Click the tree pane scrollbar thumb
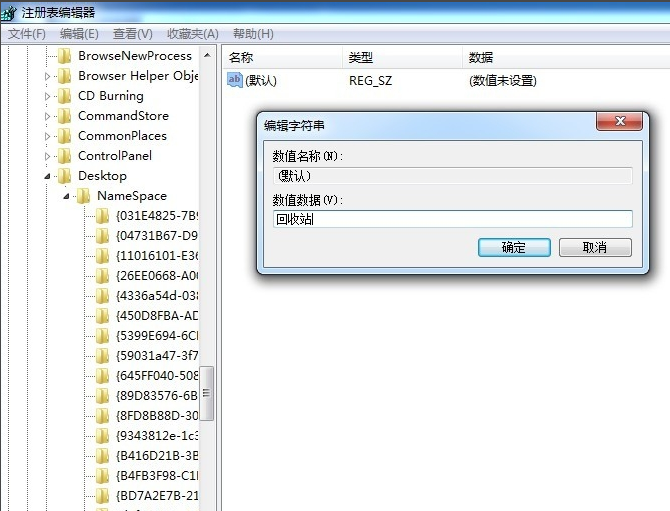The image size is (670, 511). 207,393
